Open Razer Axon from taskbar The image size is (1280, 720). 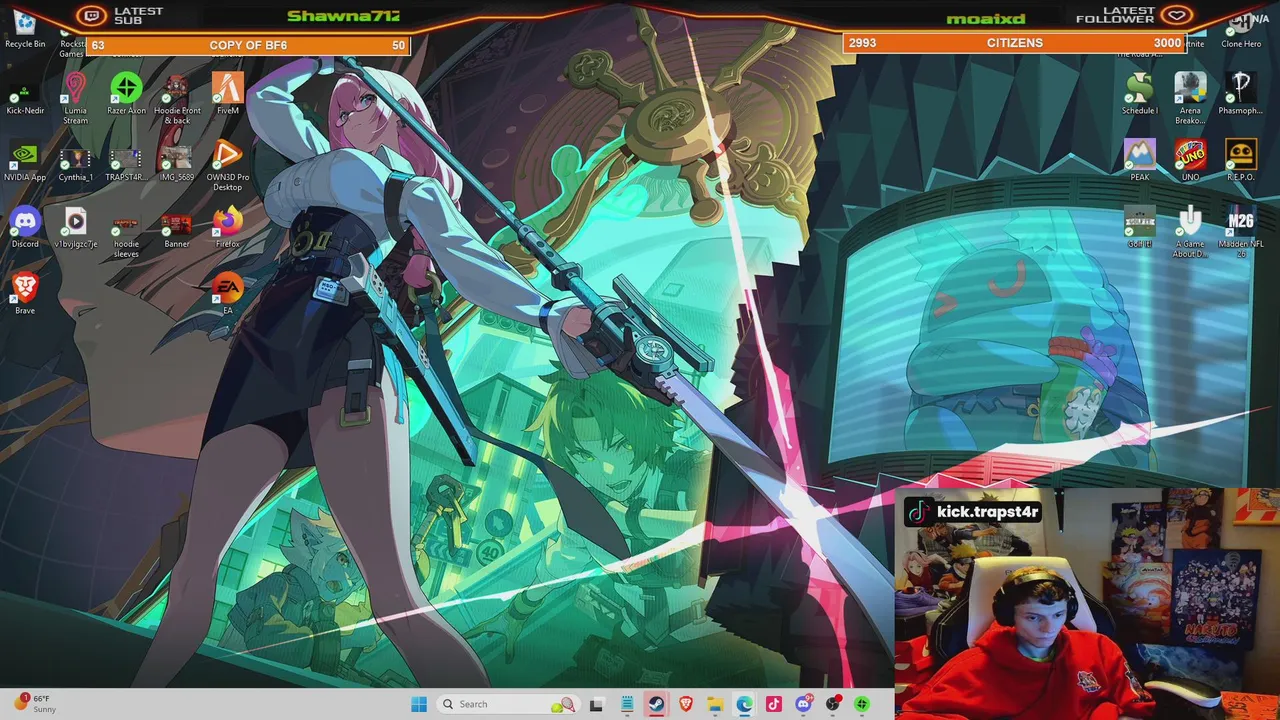(x=862, y=704)
